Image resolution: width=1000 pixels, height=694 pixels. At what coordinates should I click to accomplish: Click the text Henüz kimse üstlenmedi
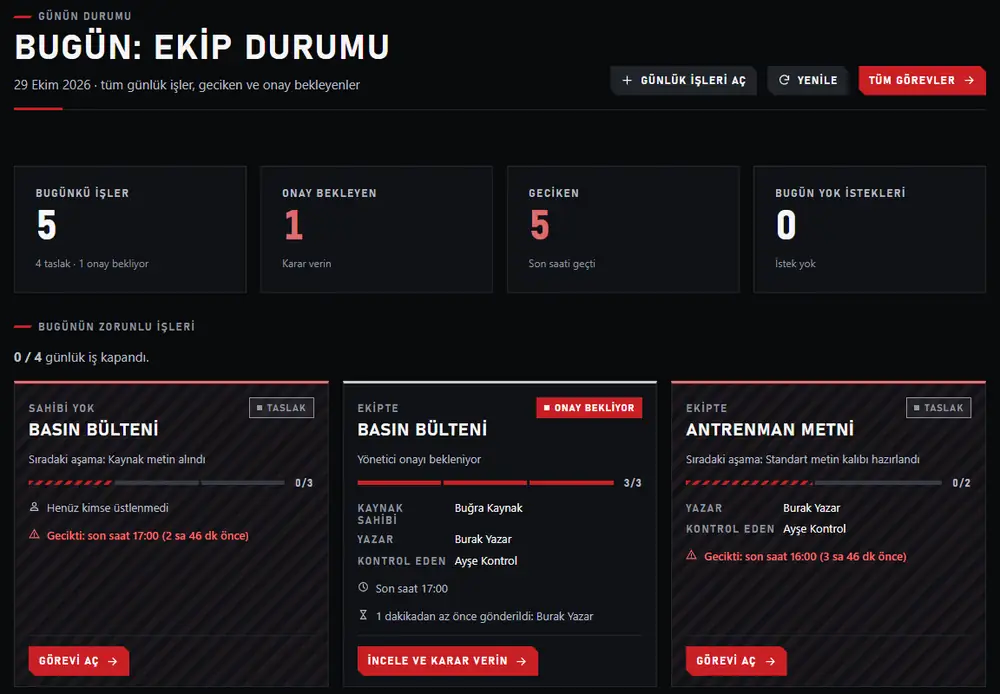click(108, 508)
